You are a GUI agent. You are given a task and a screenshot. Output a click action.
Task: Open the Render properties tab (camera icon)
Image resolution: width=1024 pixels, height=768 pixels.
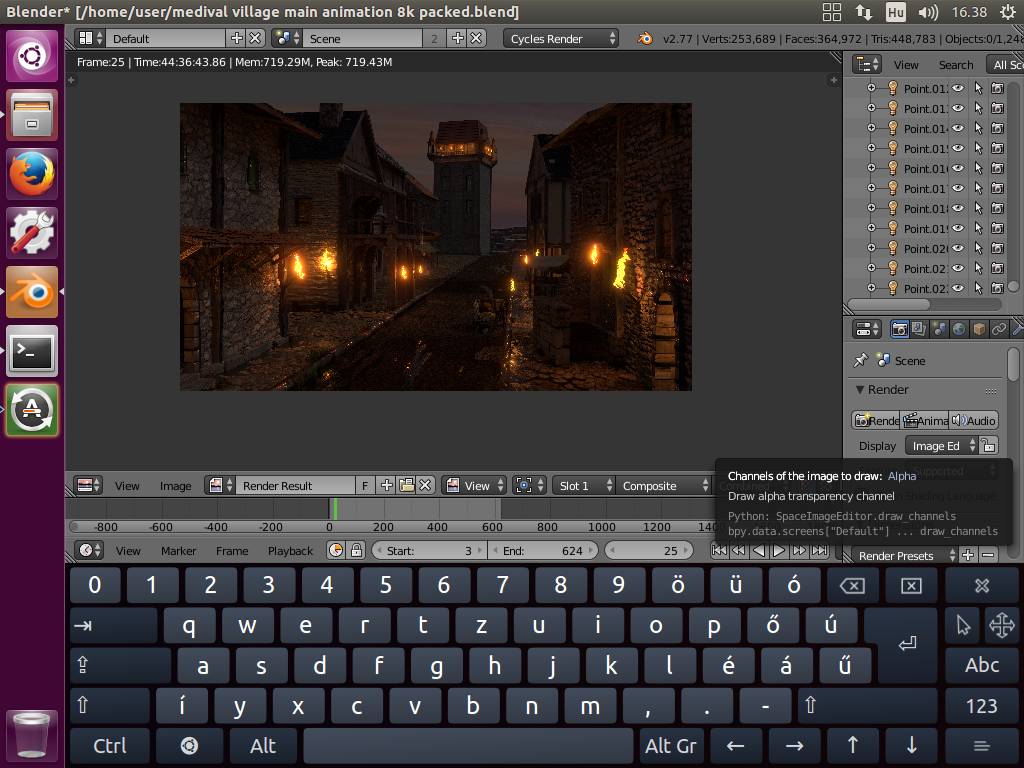(899, 329)
